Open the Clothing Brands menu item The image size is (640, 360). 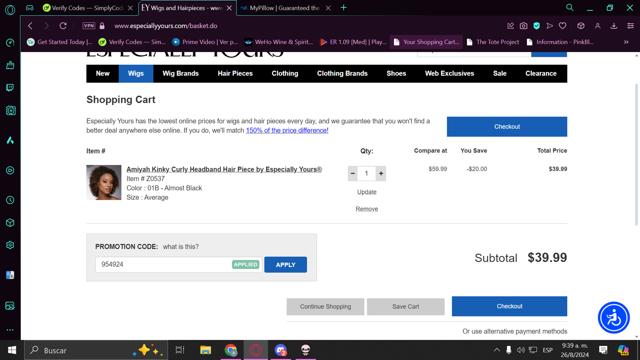(x=342, y=73)
